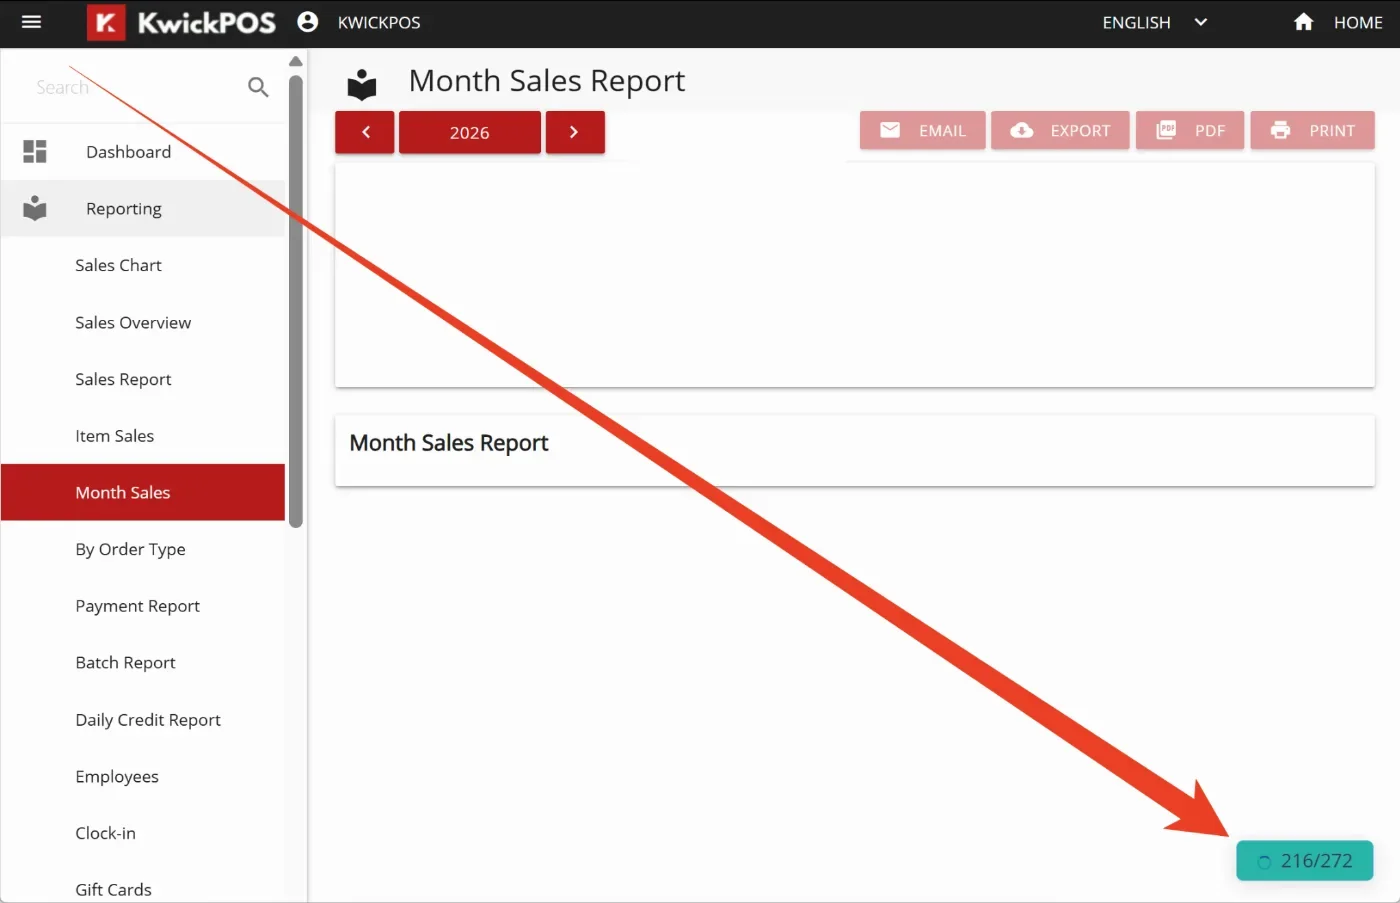Viewport: 1400px width, 903px height.
Task: Click the KwickPOS logo
Action: point(181,22)
